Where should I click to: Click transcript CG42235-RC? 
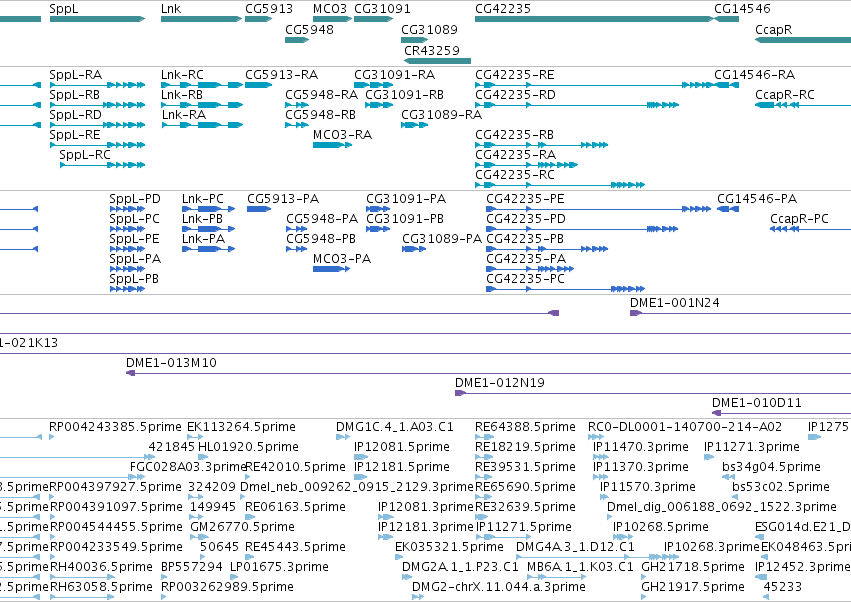(515, 175)
